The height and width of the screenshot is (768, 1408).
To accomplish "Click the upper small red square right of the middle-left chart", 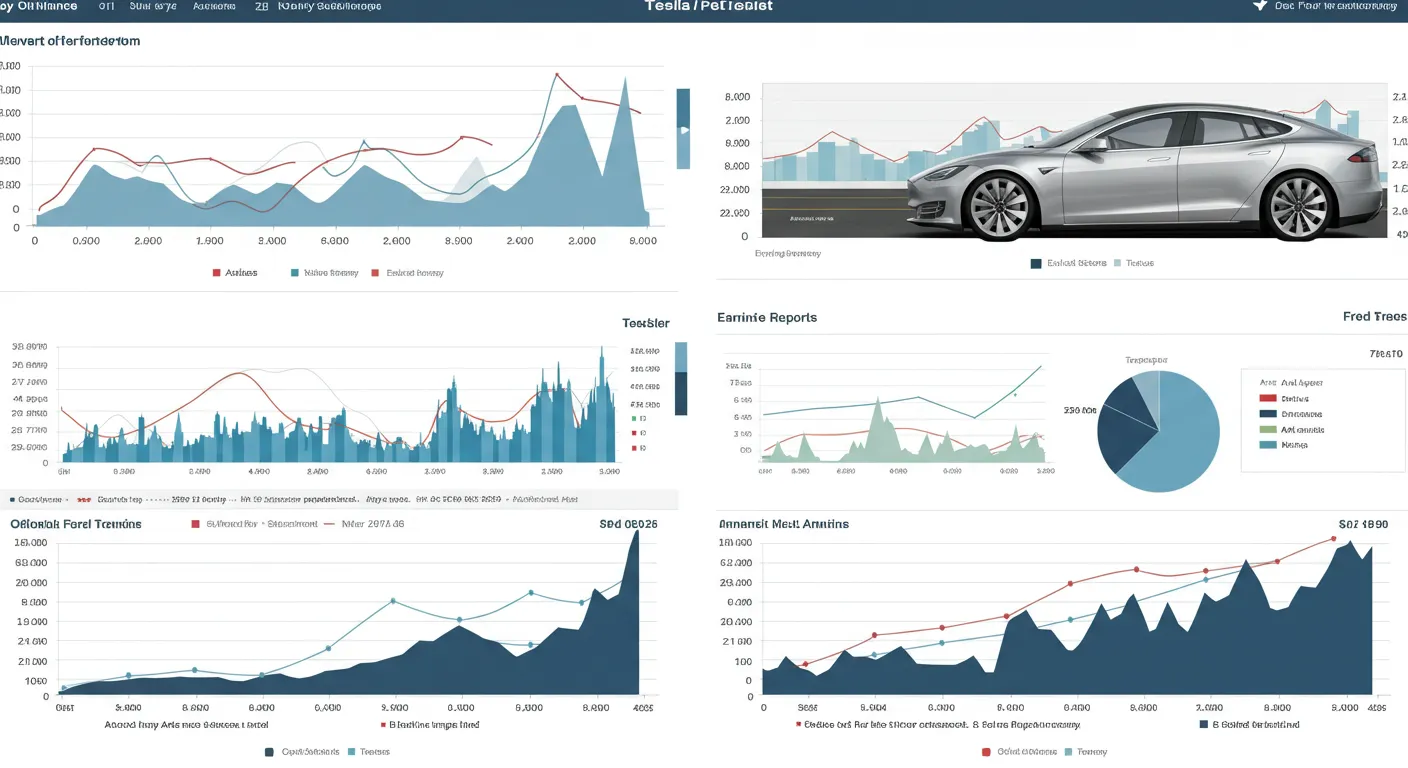I will point(634,433).
